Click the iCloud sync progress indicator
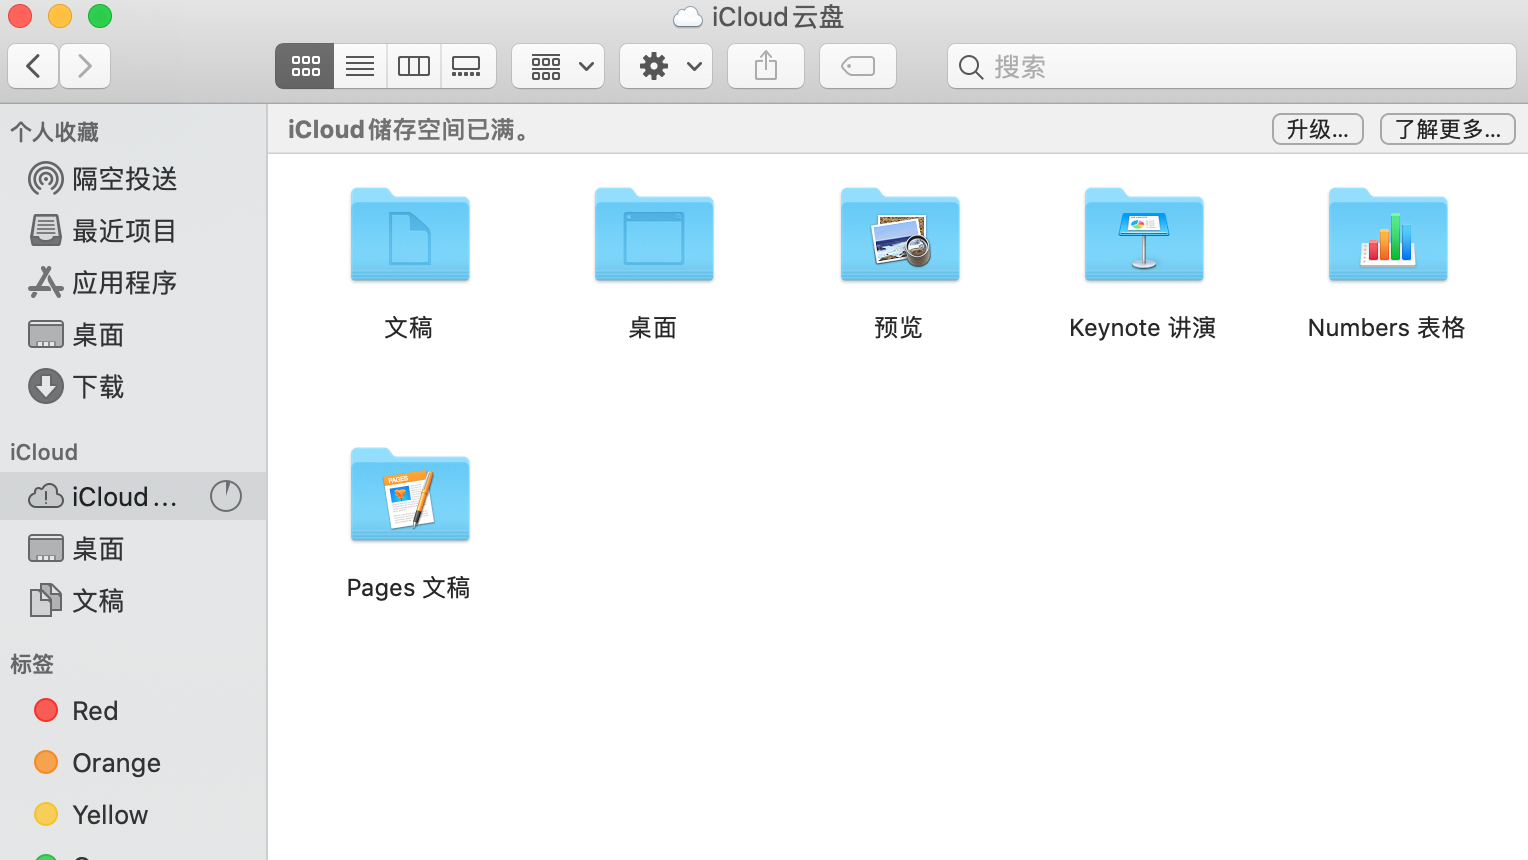The width and height of the screenshot is (1528, 860). coord(225,496)
